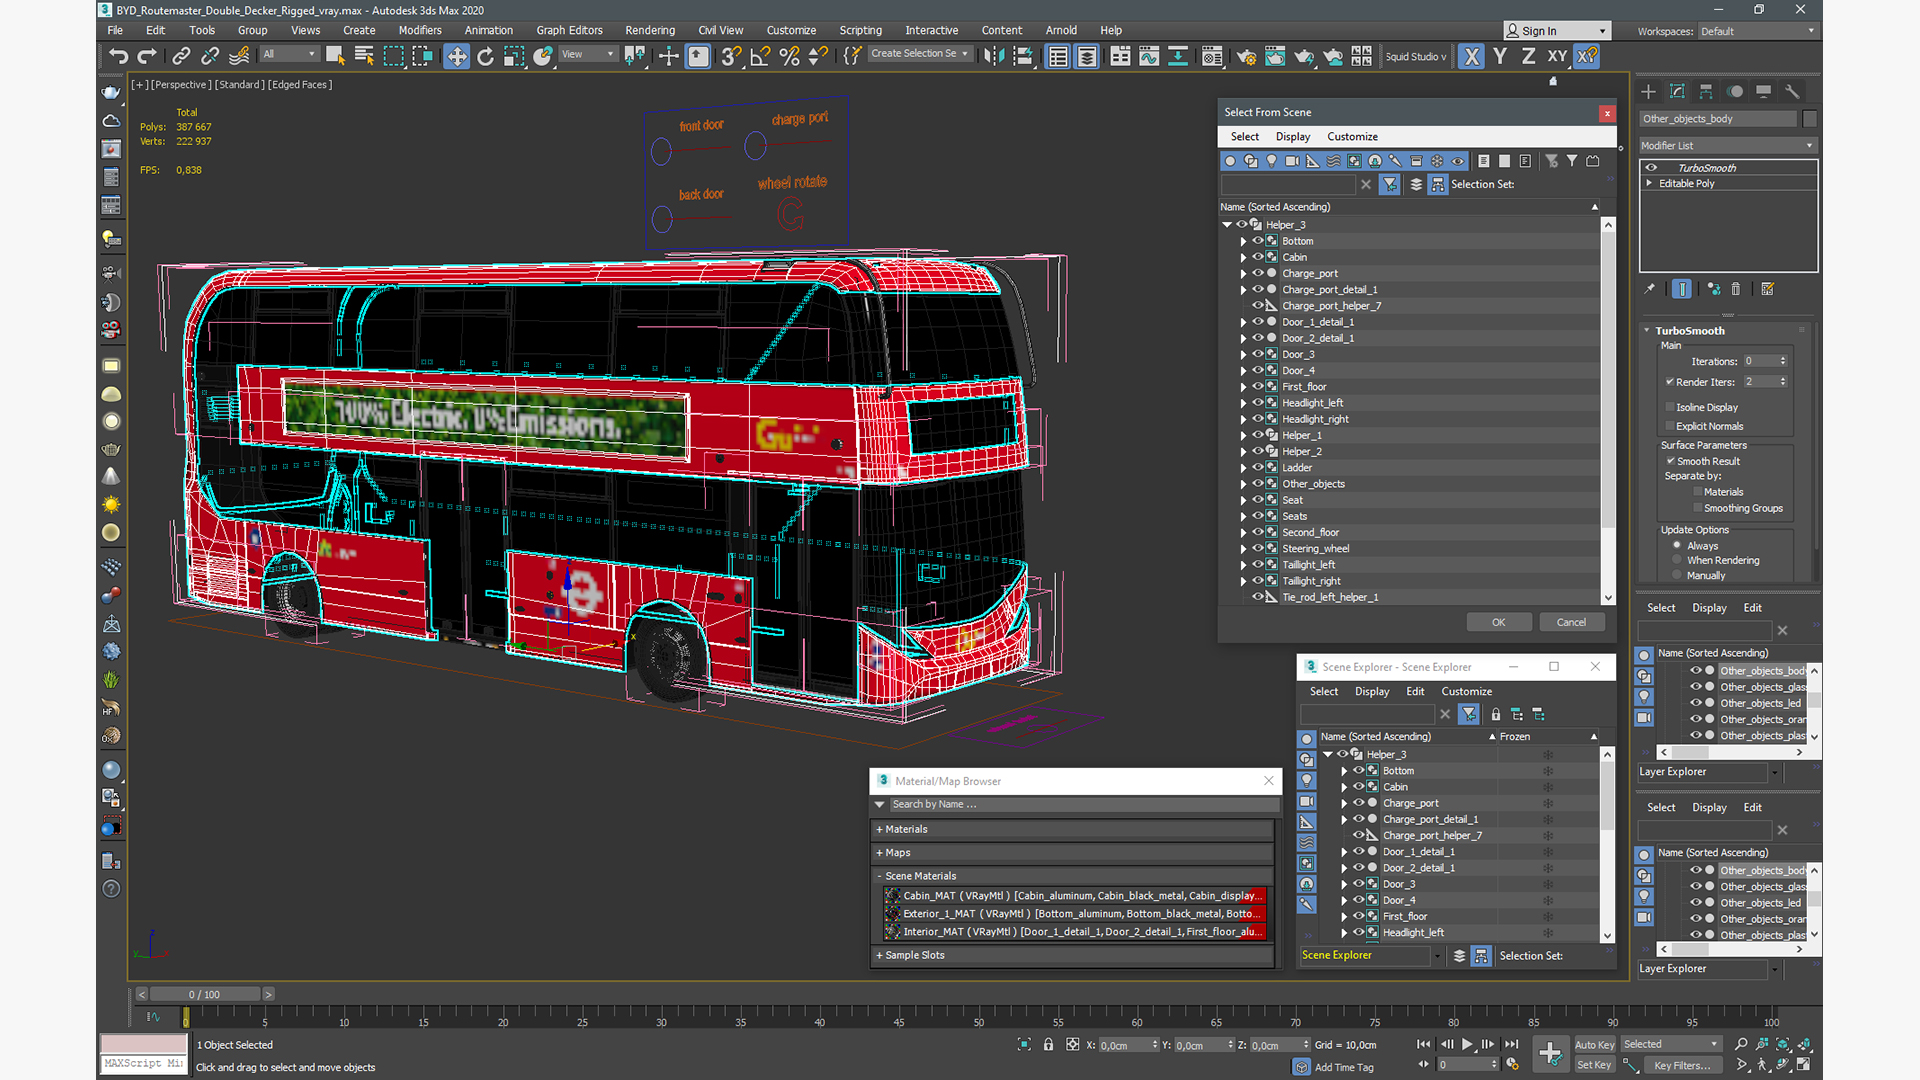This screenshot has height=1080, width=1920.
Task: Select Manually update option
Action: [x=1677, y=575]
